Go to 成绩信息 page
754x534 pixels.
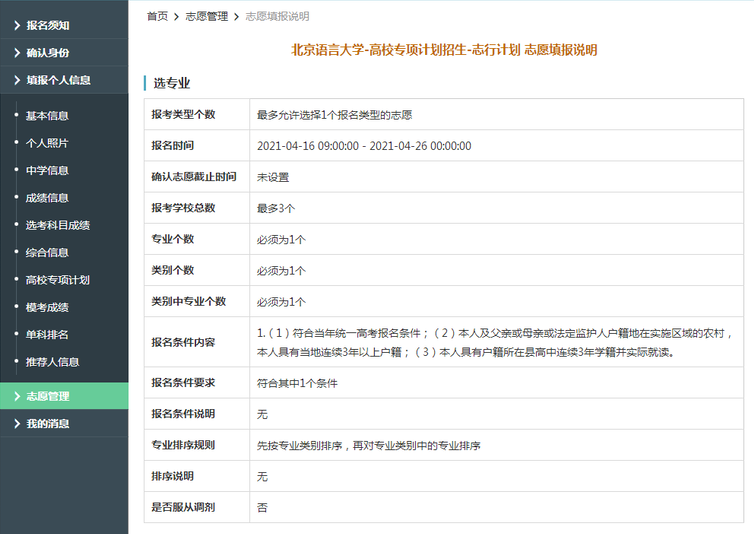tap(47, 198)
